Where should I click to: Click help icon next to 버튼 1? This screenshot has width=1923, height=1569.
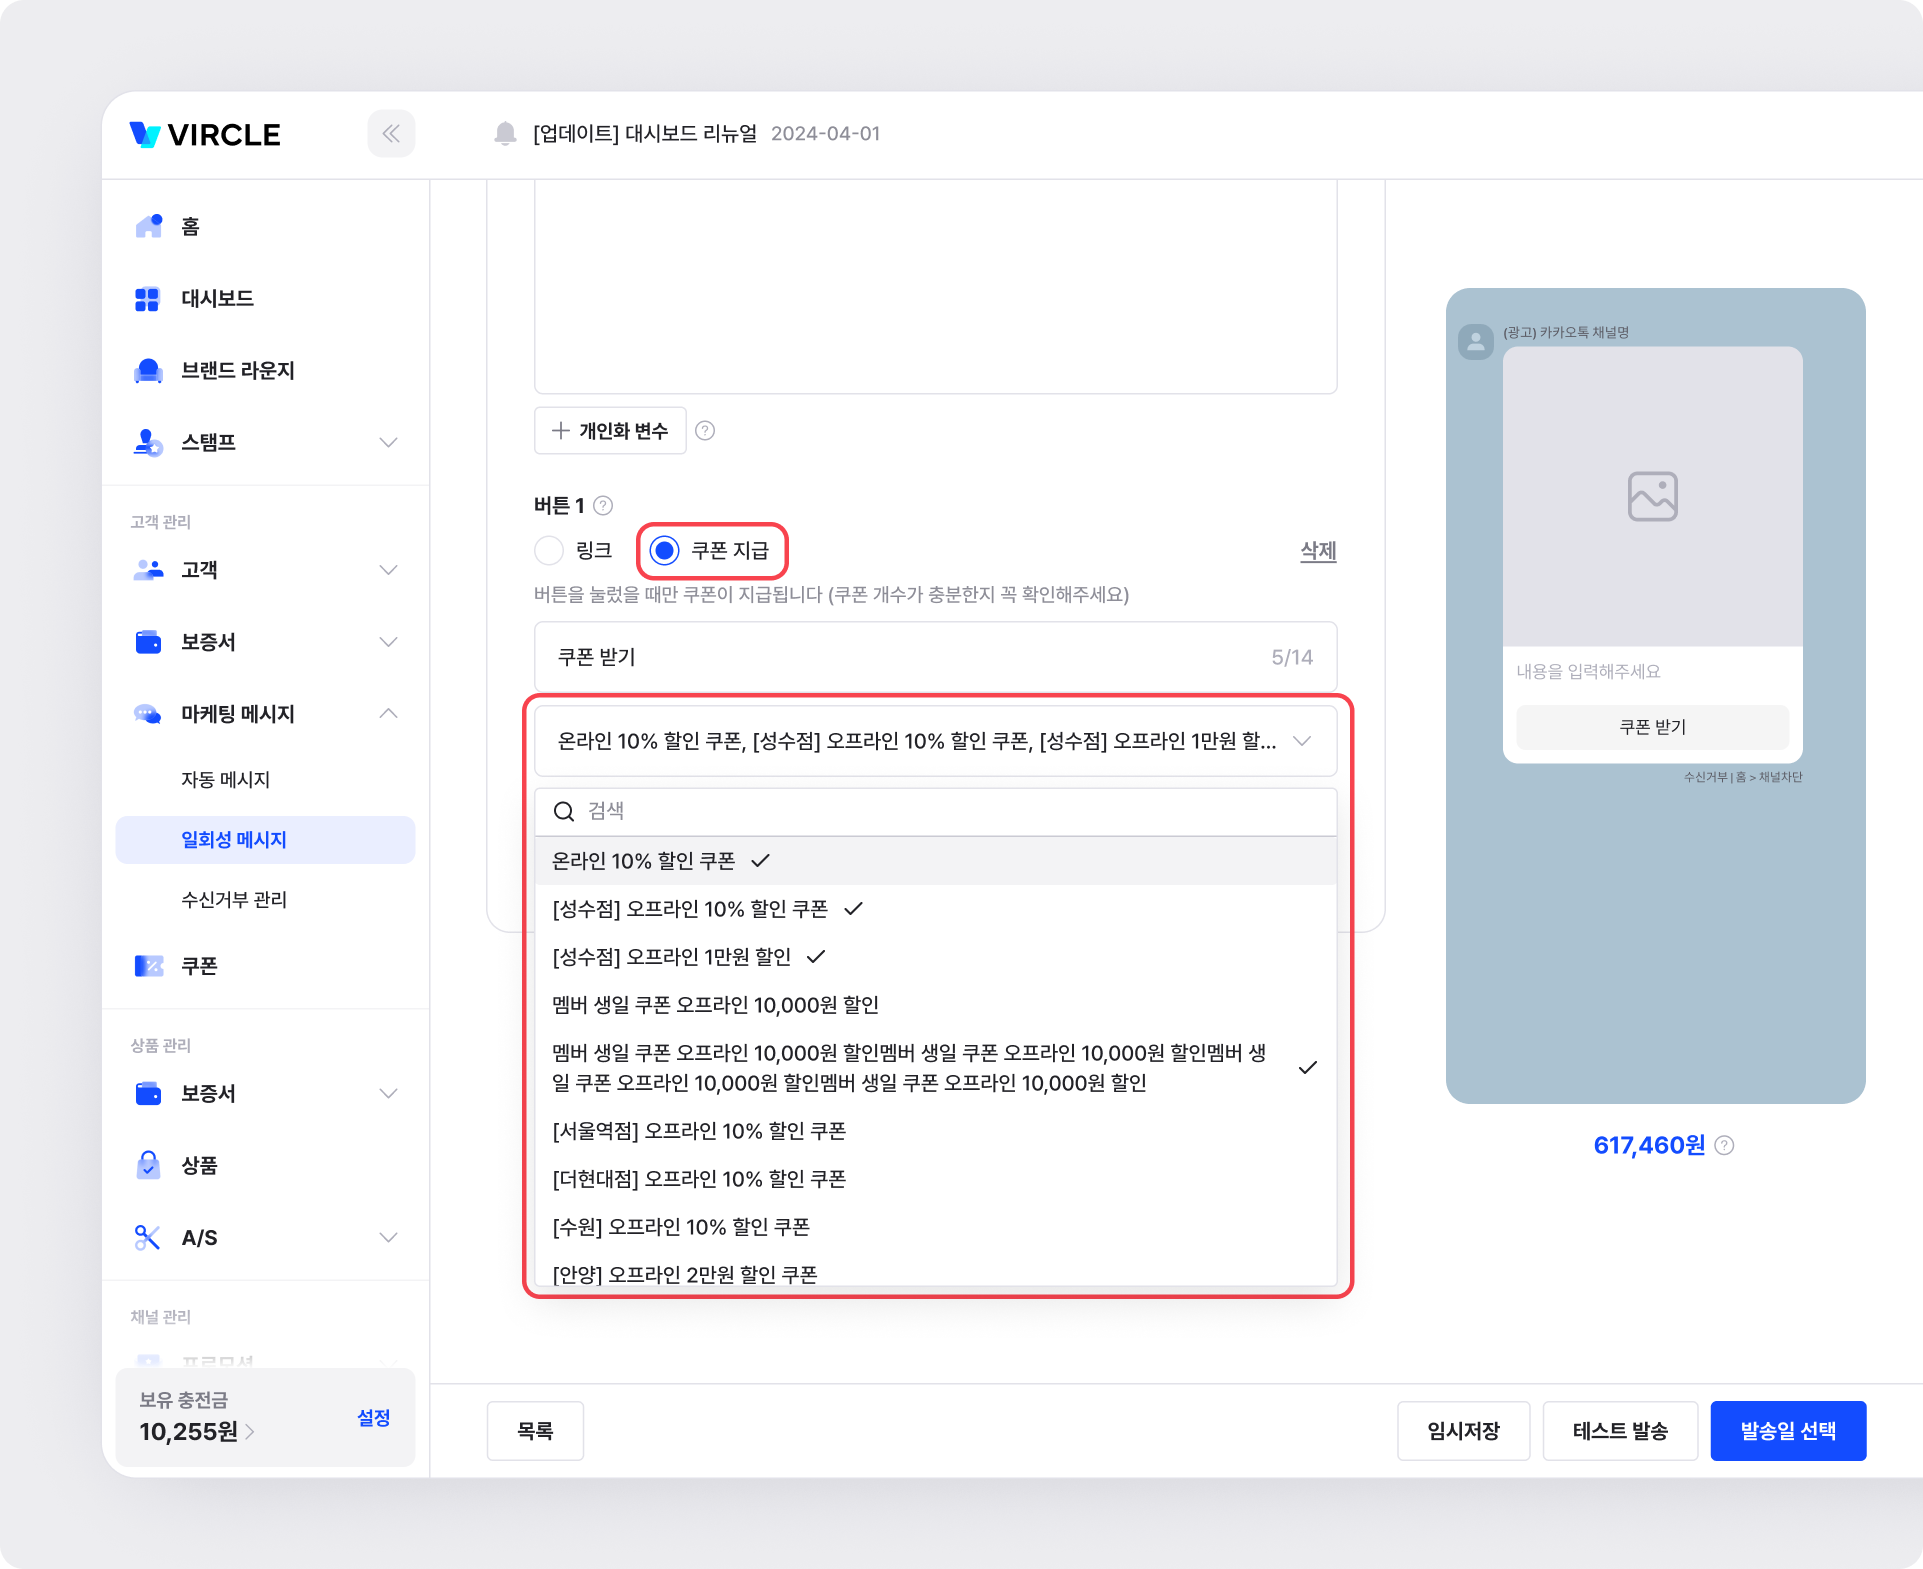point(603,506)
